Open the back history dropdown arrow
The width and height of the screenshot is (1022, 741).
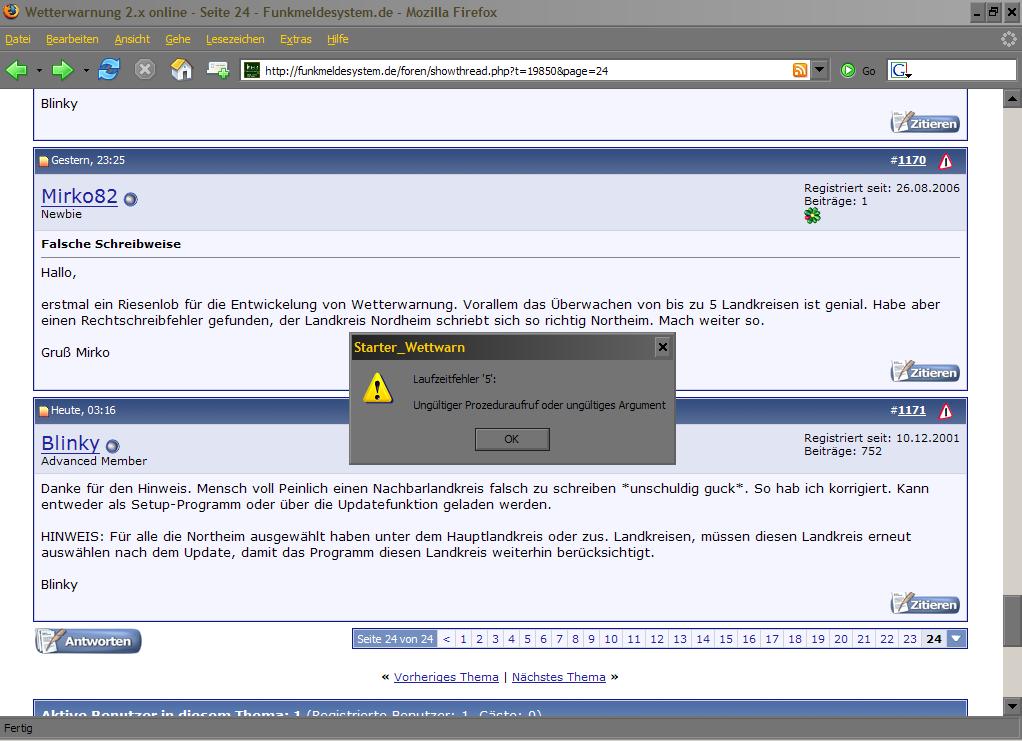click(x=40, y=71)
